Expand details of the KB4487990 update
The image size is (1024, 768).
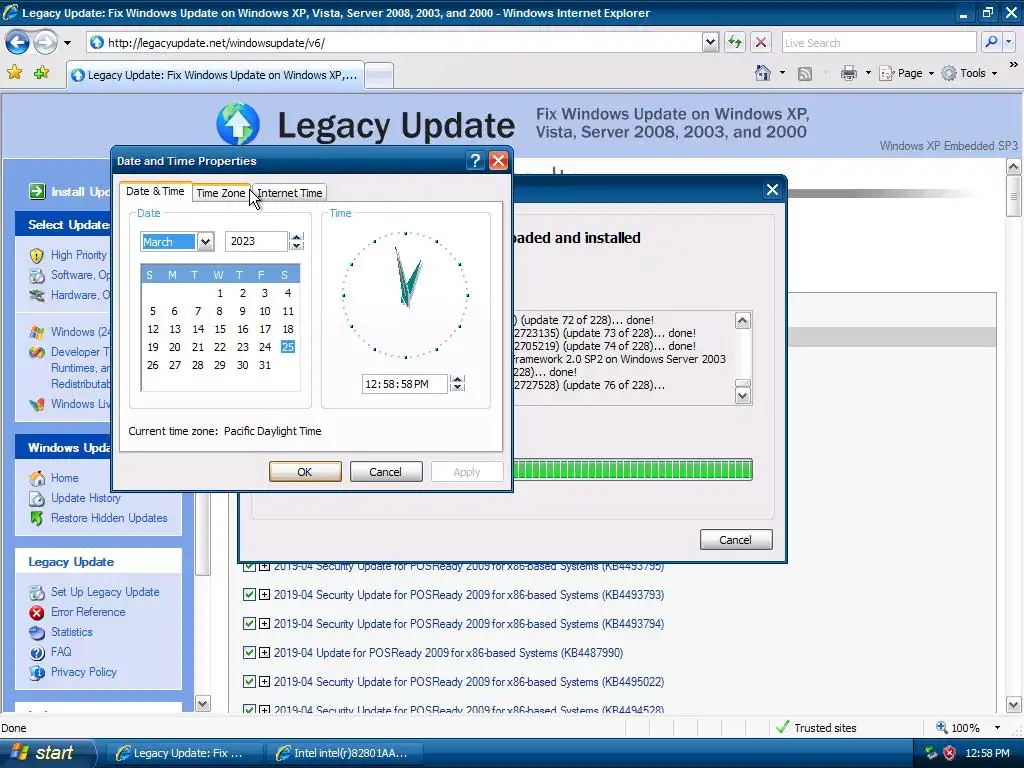tap(264, 652)
